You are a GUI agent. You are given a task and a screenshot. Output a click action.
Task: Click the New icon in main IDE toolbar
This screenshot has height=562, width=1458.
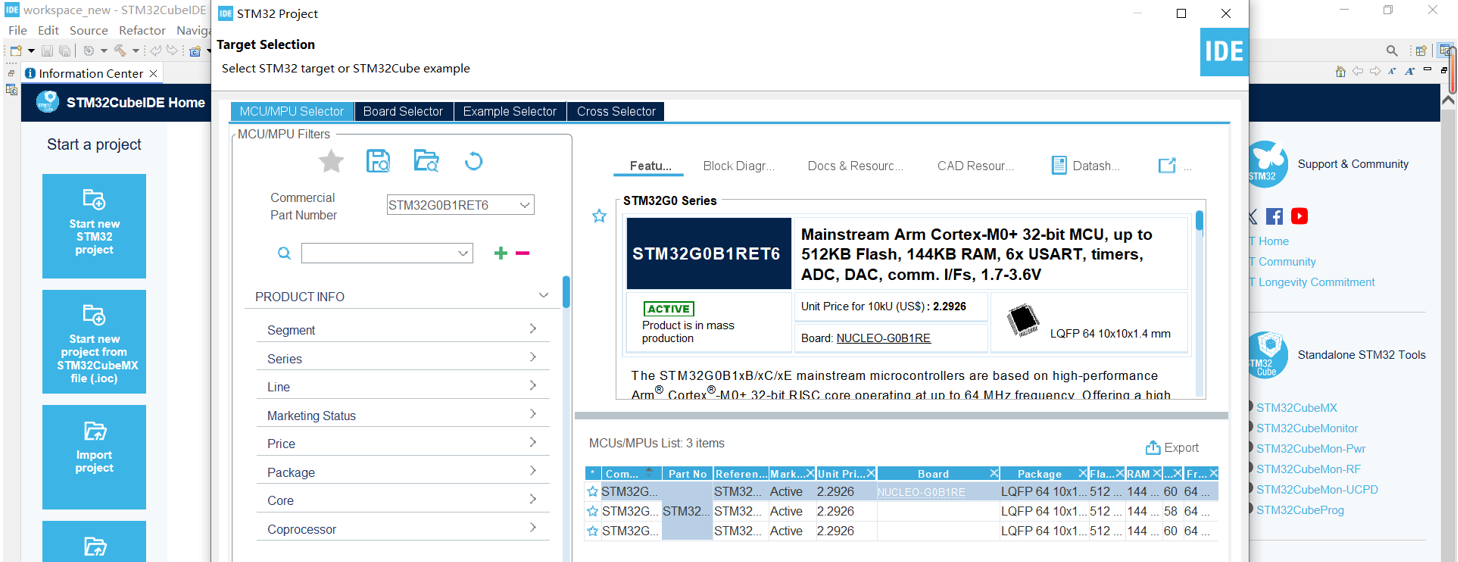tap(16, 50)
